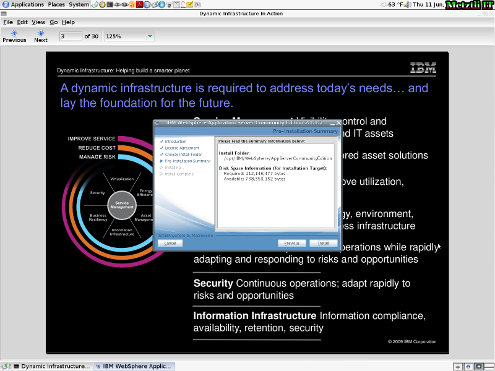
Task: Click the Available bytes line in the summary
Action: [254, 179]
